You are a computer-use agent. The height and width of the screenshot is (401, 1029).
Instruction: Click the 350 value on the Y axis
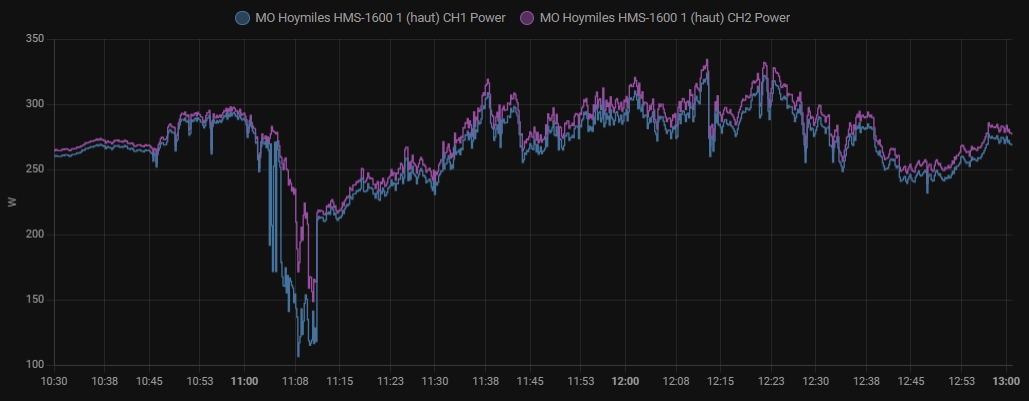pyautogui.click(x=35, y=39)
